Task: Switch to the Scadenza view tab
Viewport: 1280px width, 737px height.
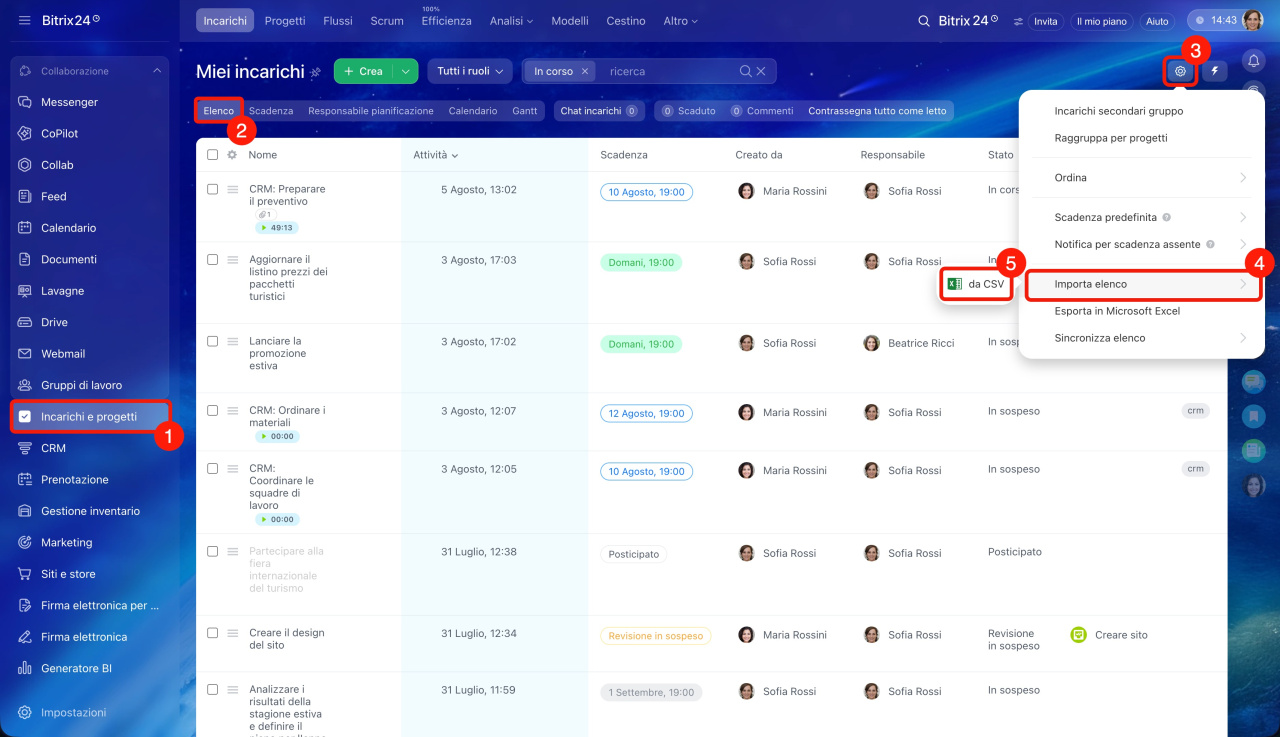Action: click(x=271, y=111)
